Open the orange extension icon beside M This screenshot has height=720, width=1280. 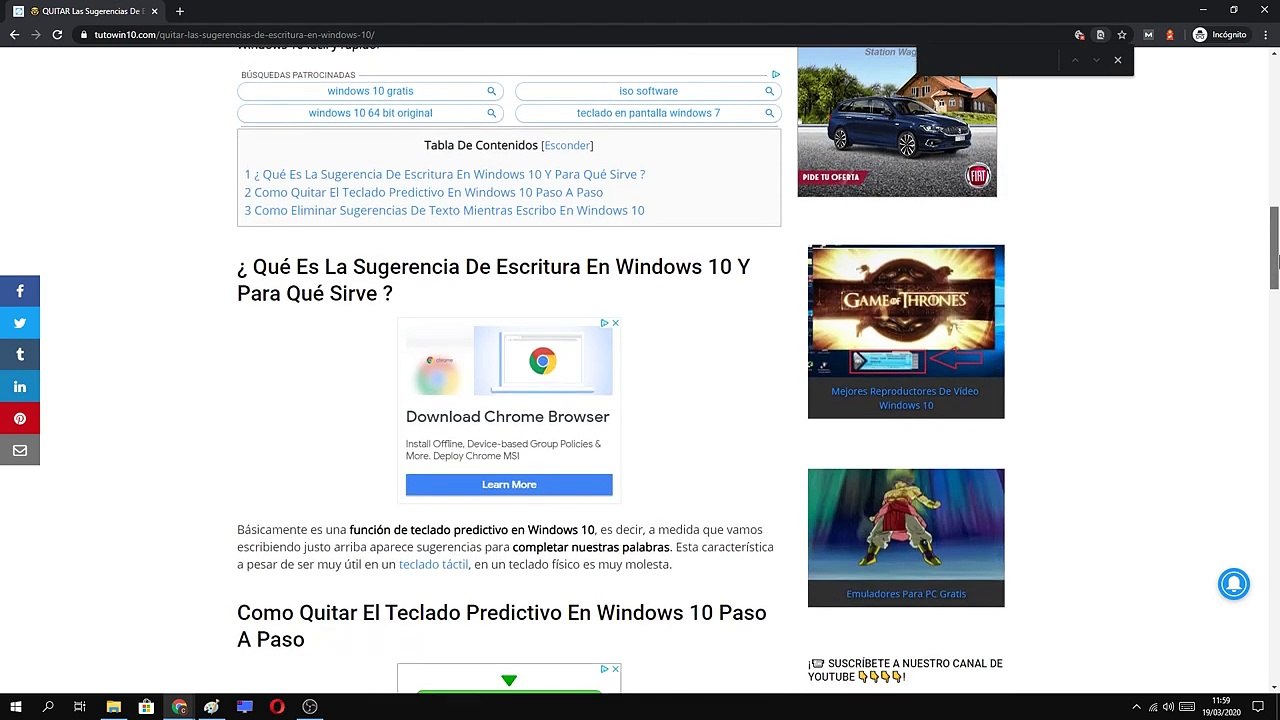click(x=1170, y=35)
